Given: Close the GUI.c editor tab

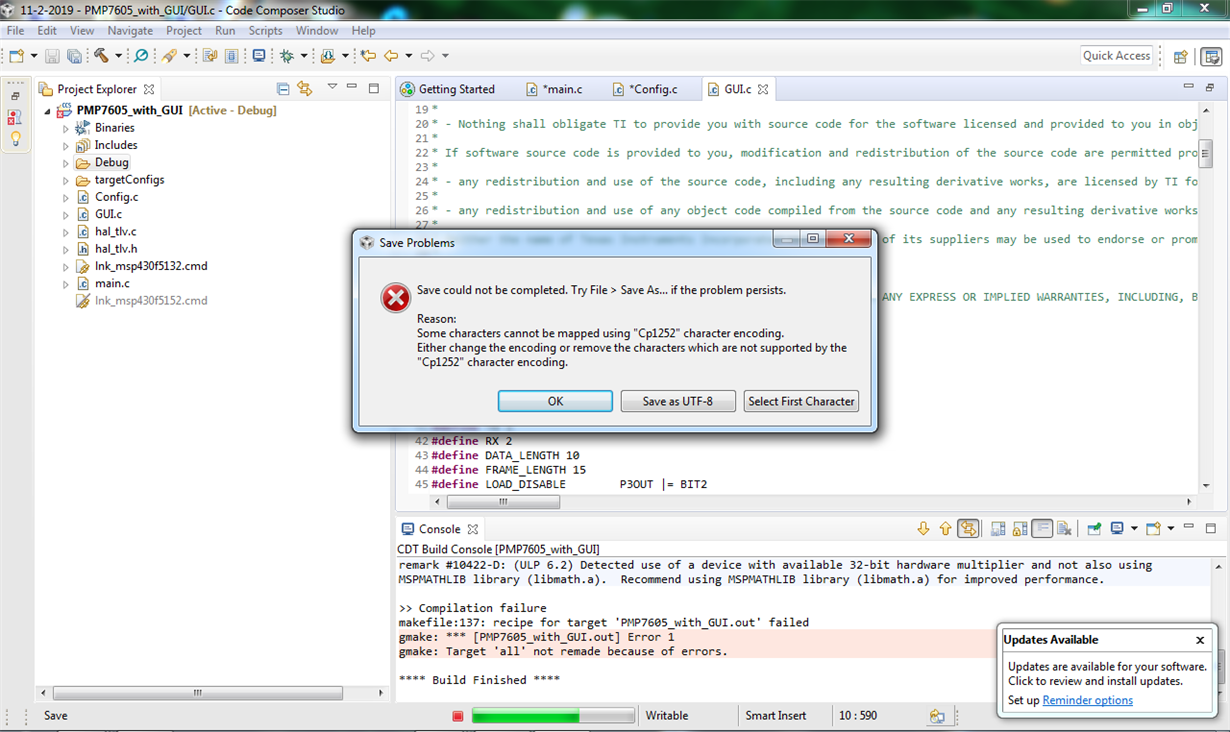Looking at the screenshot, I should click(x=763, y=89).
